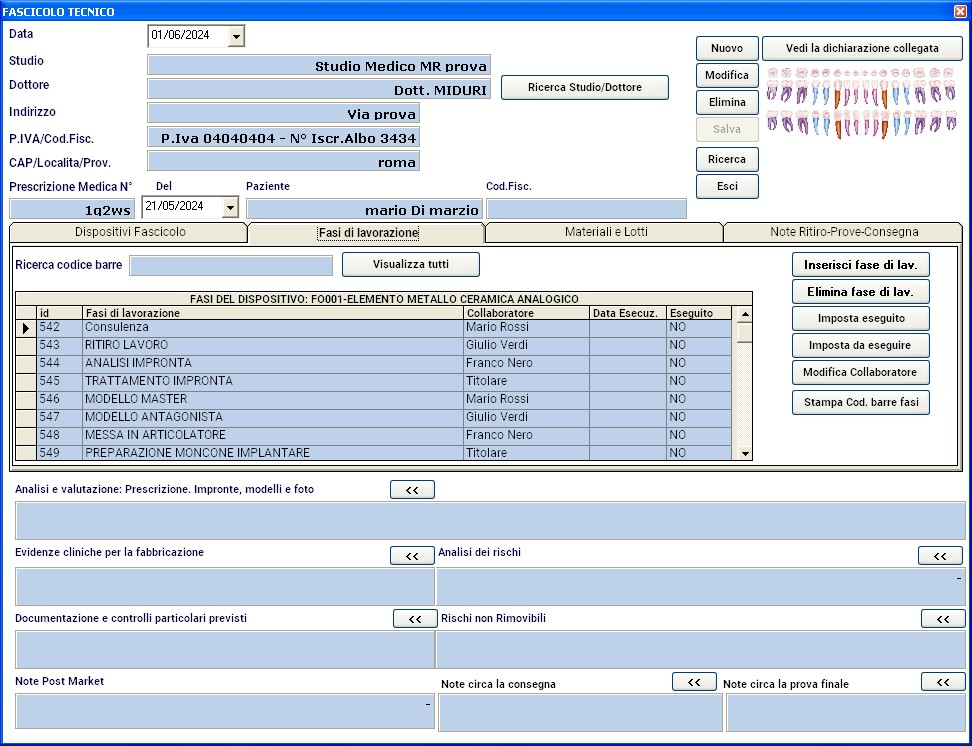The width and height of the screenshot is (972, 746).
Task: Click the Fasi di lavorazione column header
Action: pos(273,313)
